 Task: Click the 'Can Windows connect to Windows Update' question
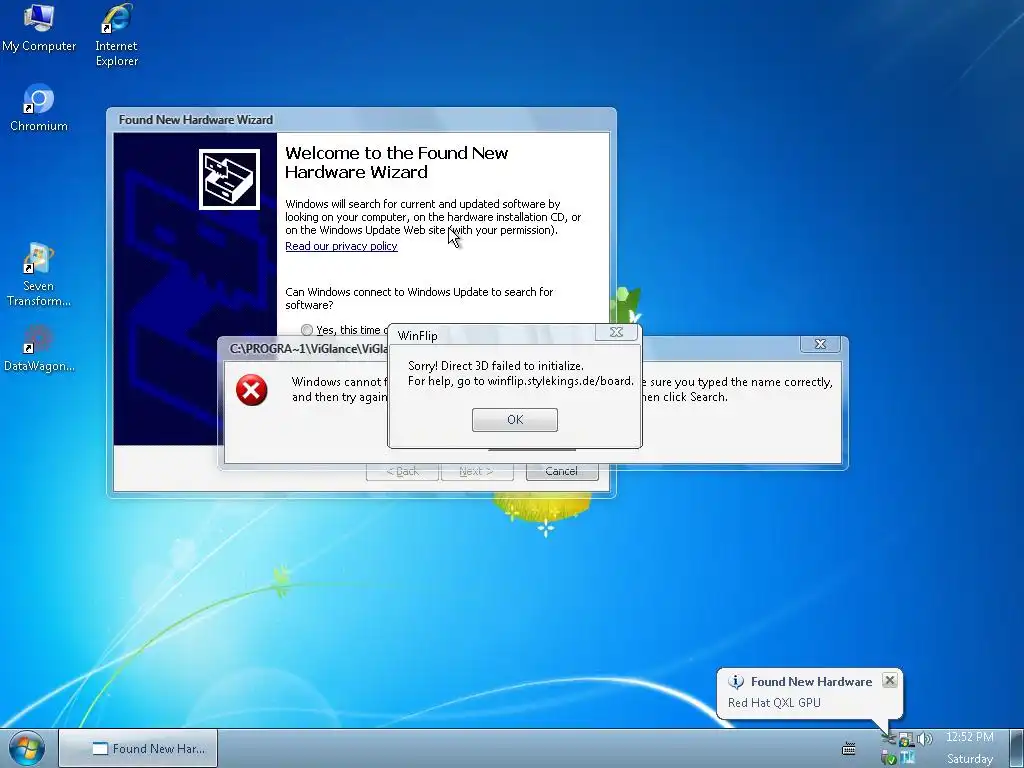[419, 298]
